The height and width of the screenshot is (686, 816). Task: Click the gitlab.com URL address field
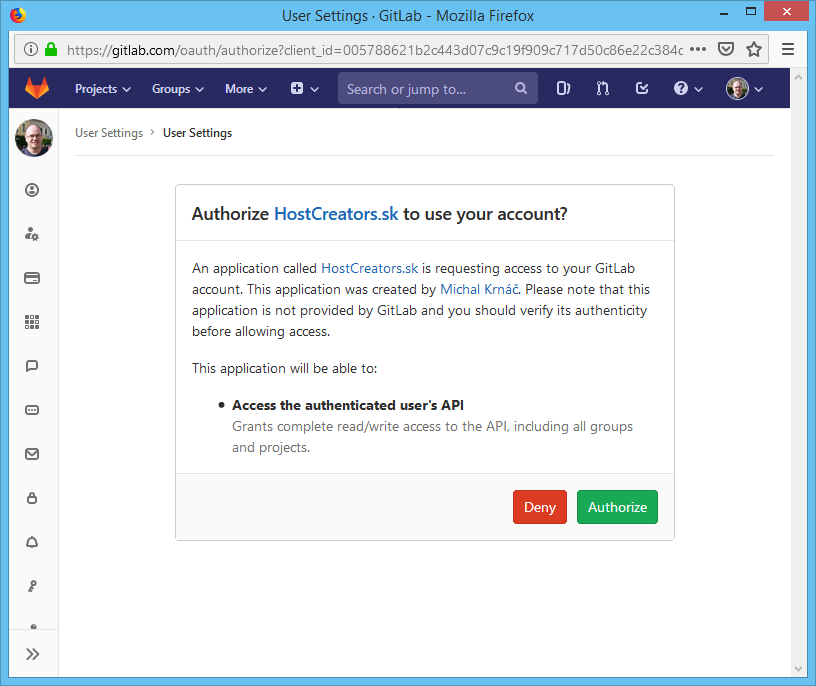click(x=374, y=50)
